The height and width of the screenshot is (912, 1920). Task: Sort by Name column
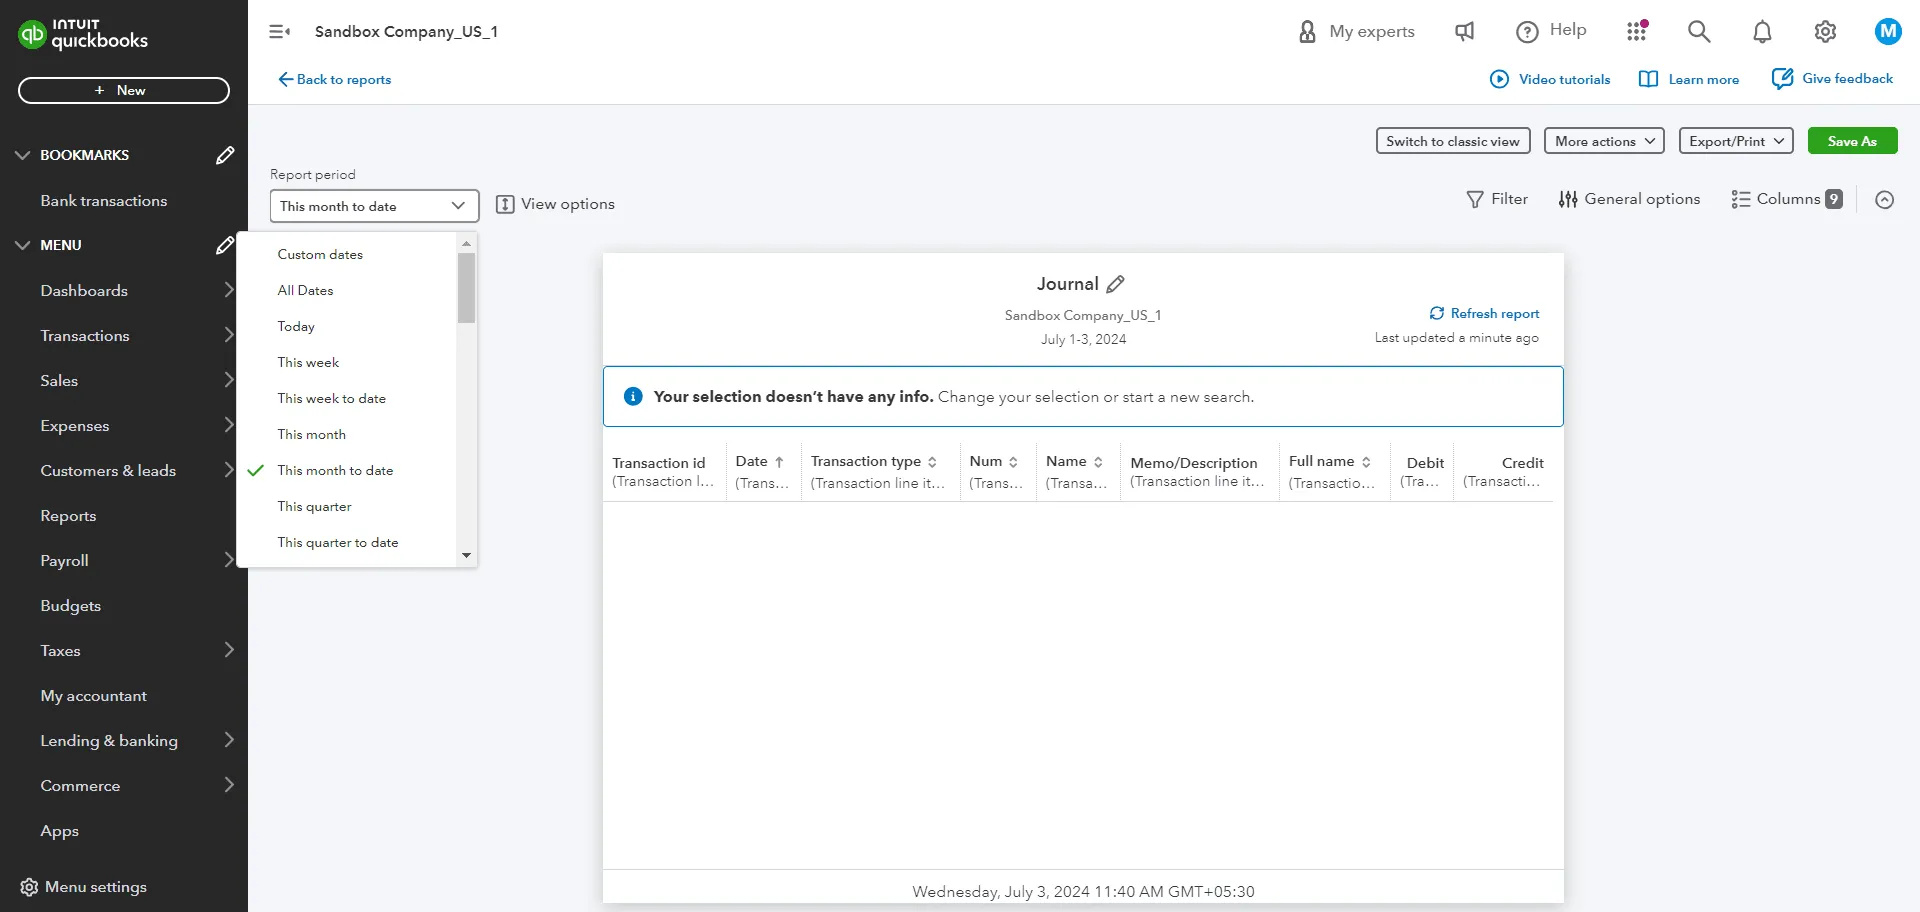(x=1098, y=462)
